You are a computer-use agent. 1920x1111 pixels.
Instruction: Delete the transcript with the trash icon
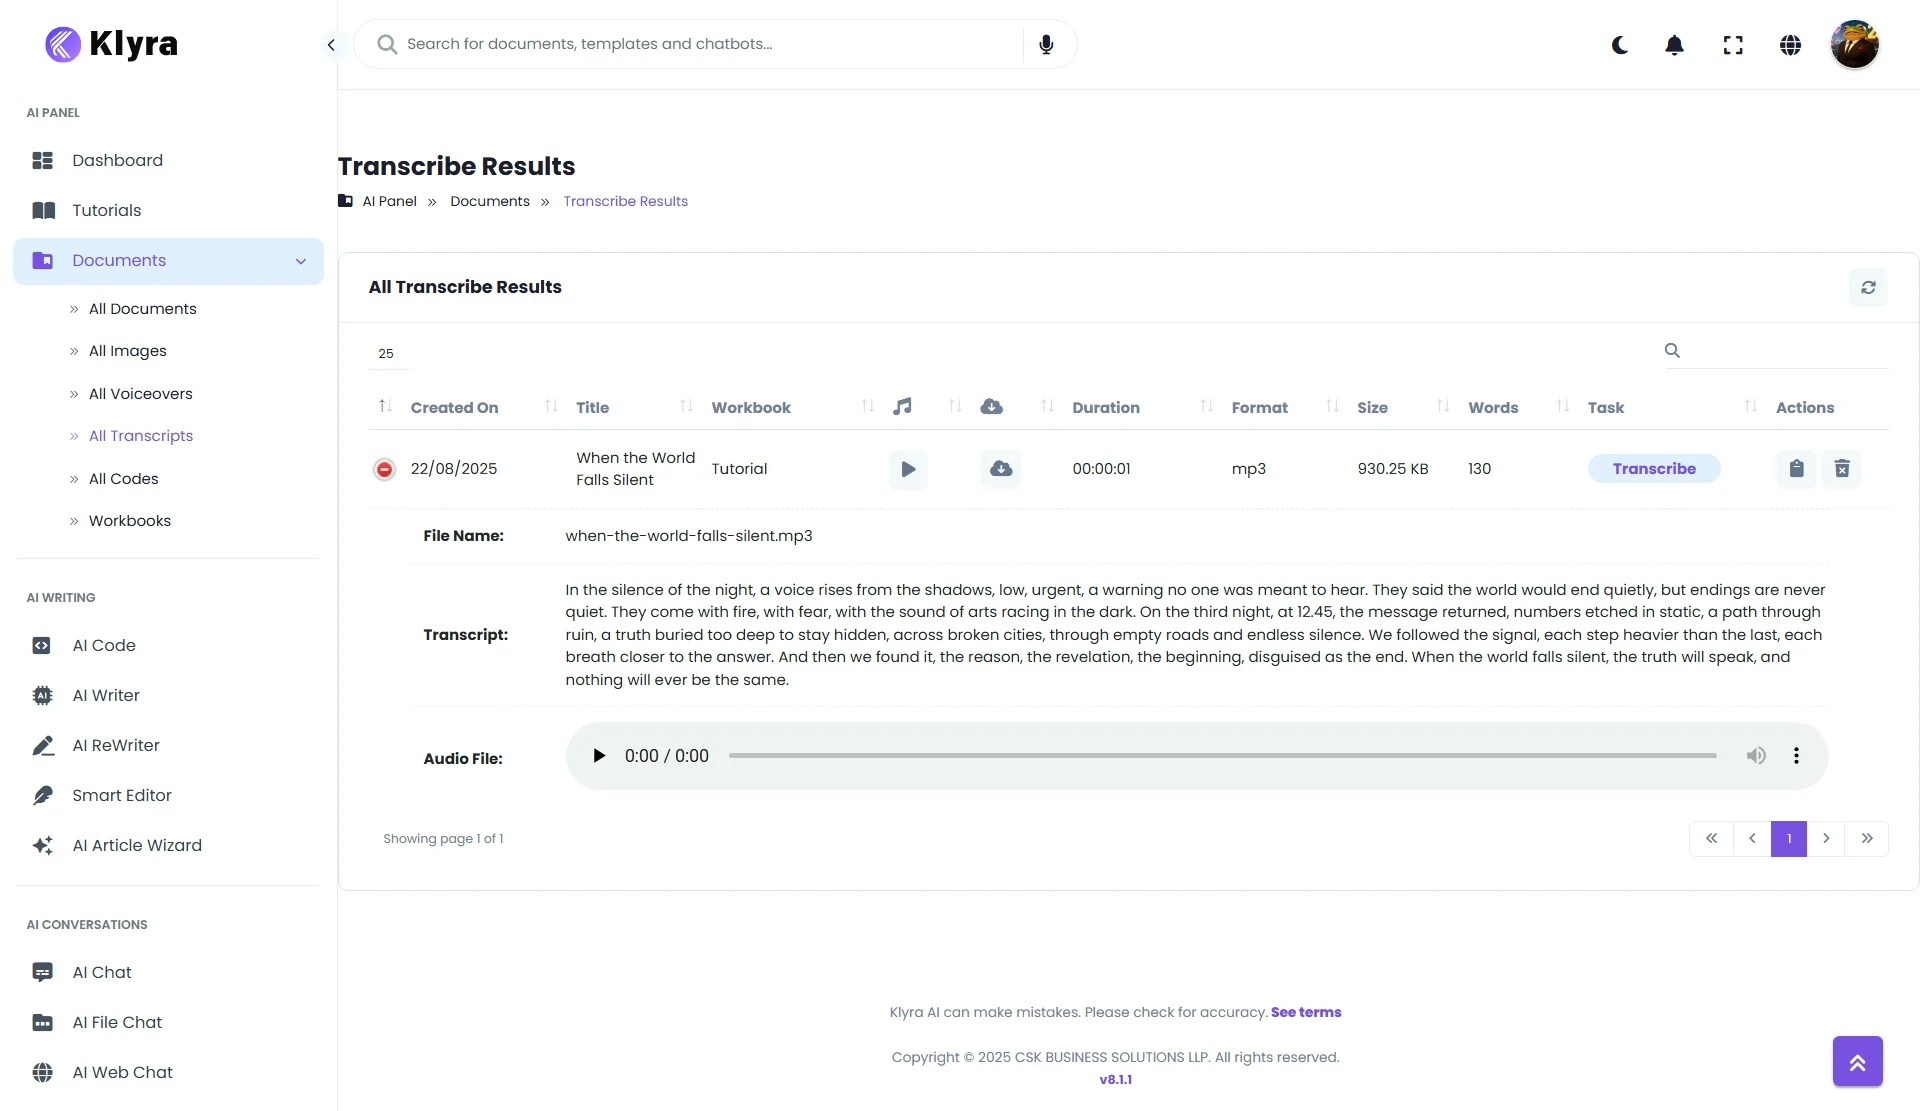[1843, 468]
